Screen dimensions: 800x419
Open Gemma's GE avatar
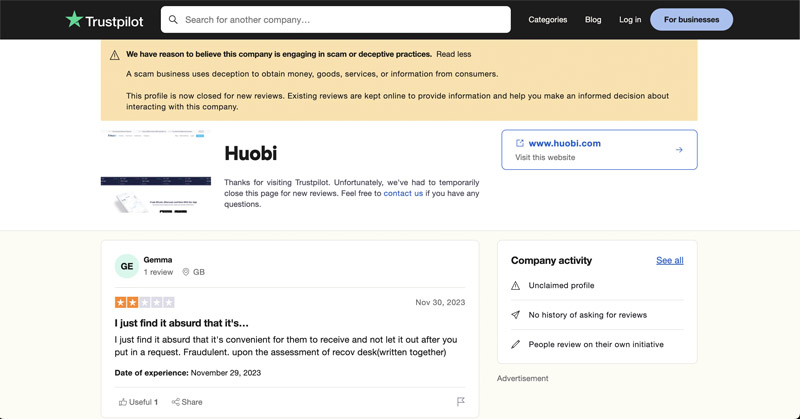pos(127,266)
